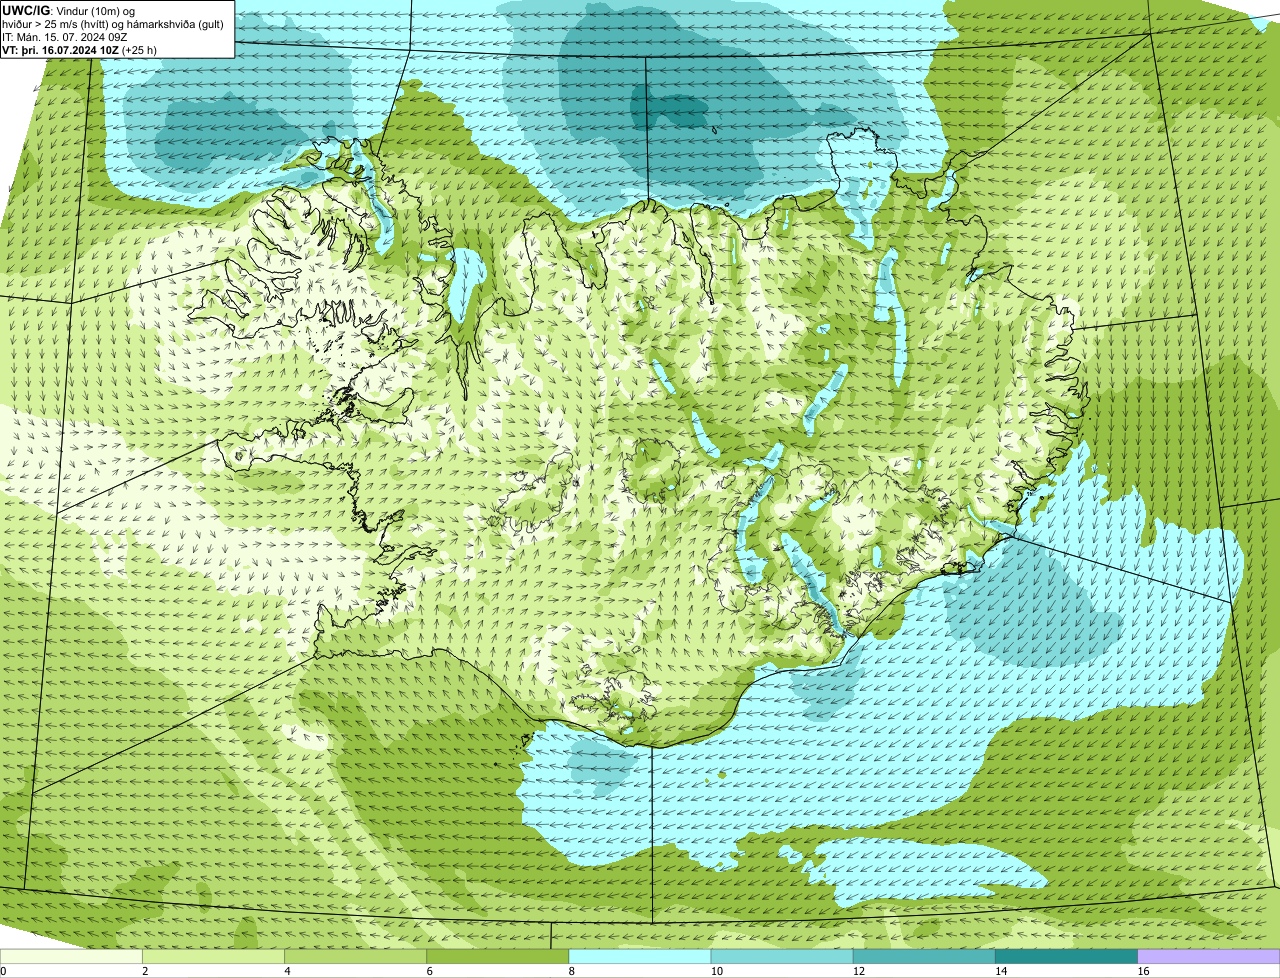This screenshot has height=978, width=1280.
Task: Click the purple above-16 m/s legend swatch
Action: pyautogui.click(x=1208, y=957)
